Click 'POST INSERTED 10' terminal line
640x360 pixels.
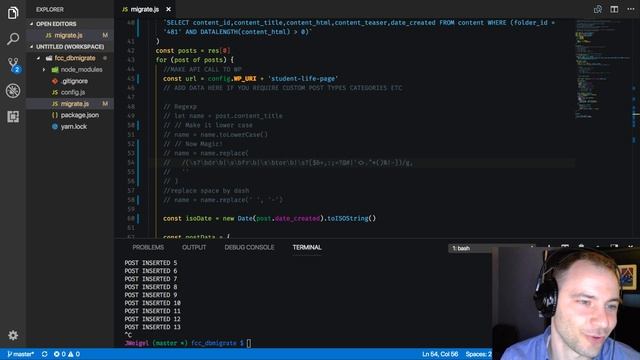pos(152,303)
